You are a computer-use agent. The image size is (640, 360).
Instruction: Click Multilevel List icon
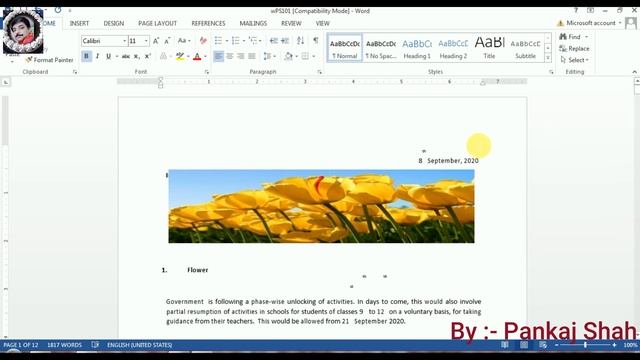coord(253,40)
